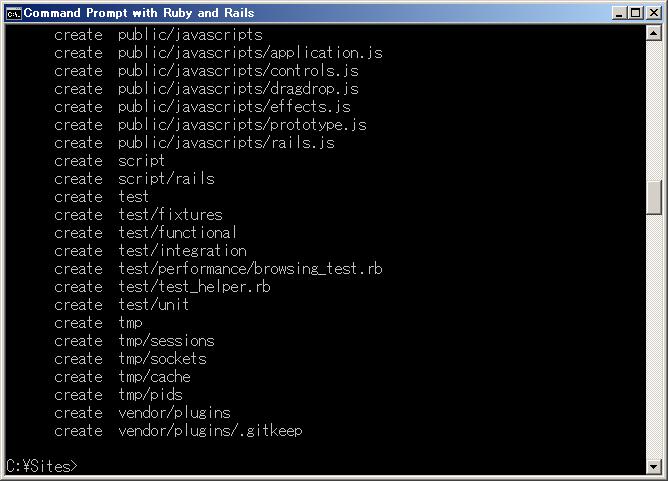Click the C:¥Sites> prompt line

(x=42, y=466)
